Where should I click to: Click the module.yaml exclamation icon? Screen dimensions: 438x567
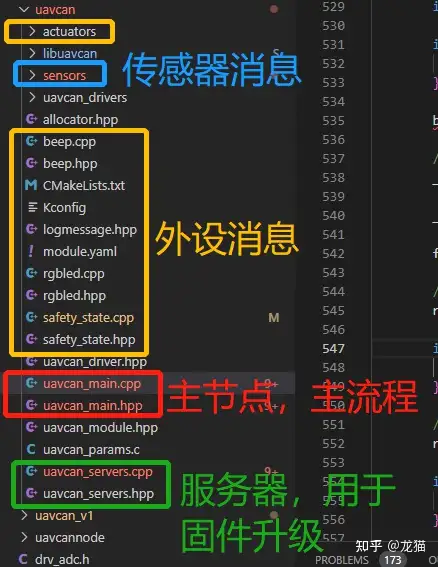click(x=31, y=251)
